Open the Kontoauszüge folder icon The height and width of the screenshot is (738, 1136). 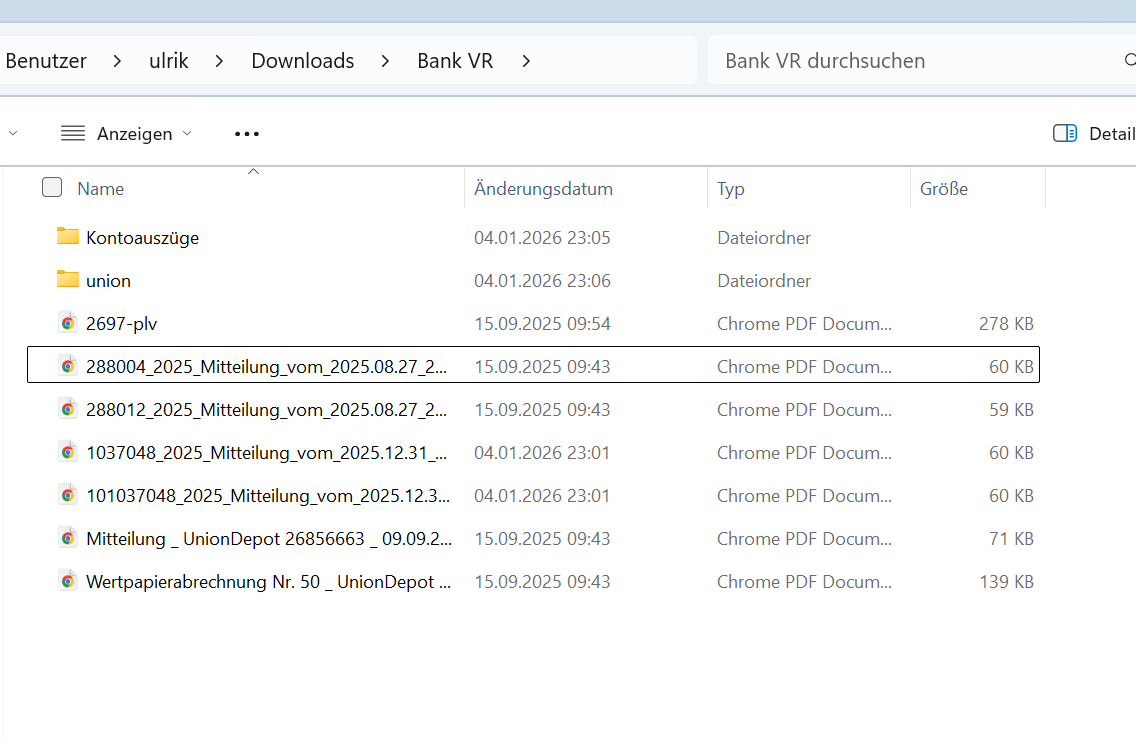click(x=67, y=237)
